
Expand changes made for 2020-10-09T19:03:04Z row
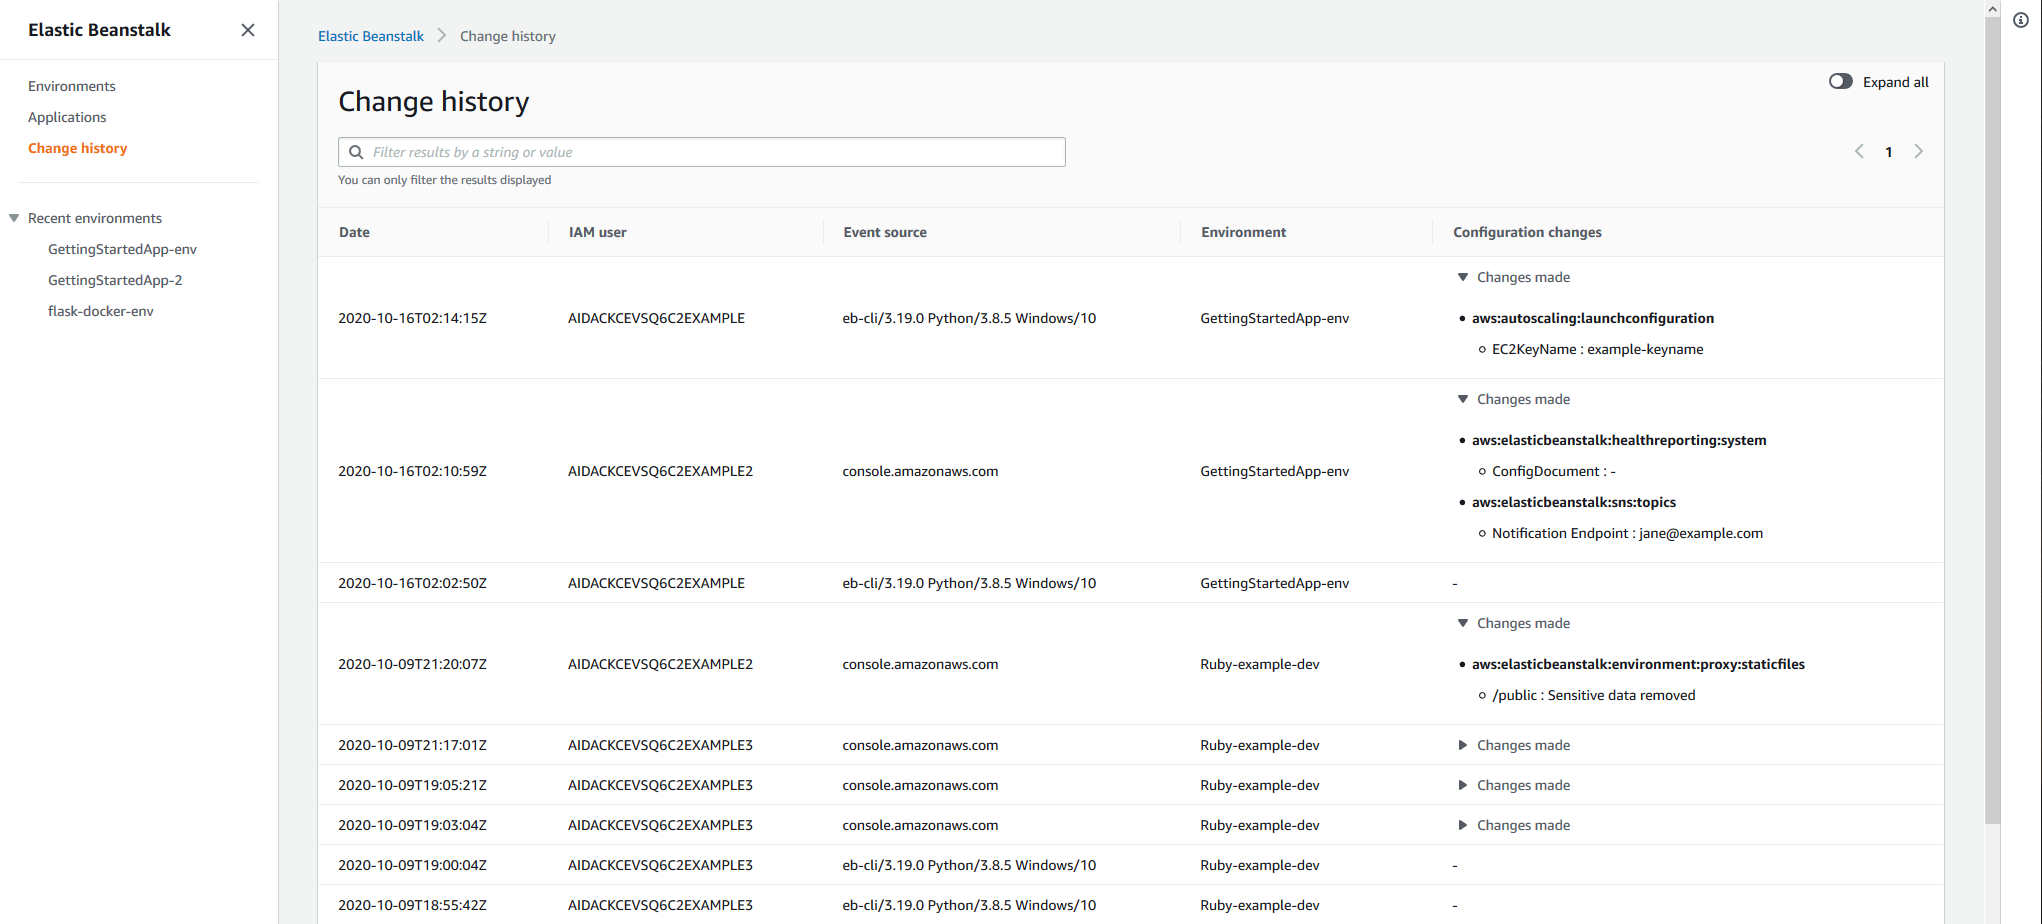(x=1463, y=825)
